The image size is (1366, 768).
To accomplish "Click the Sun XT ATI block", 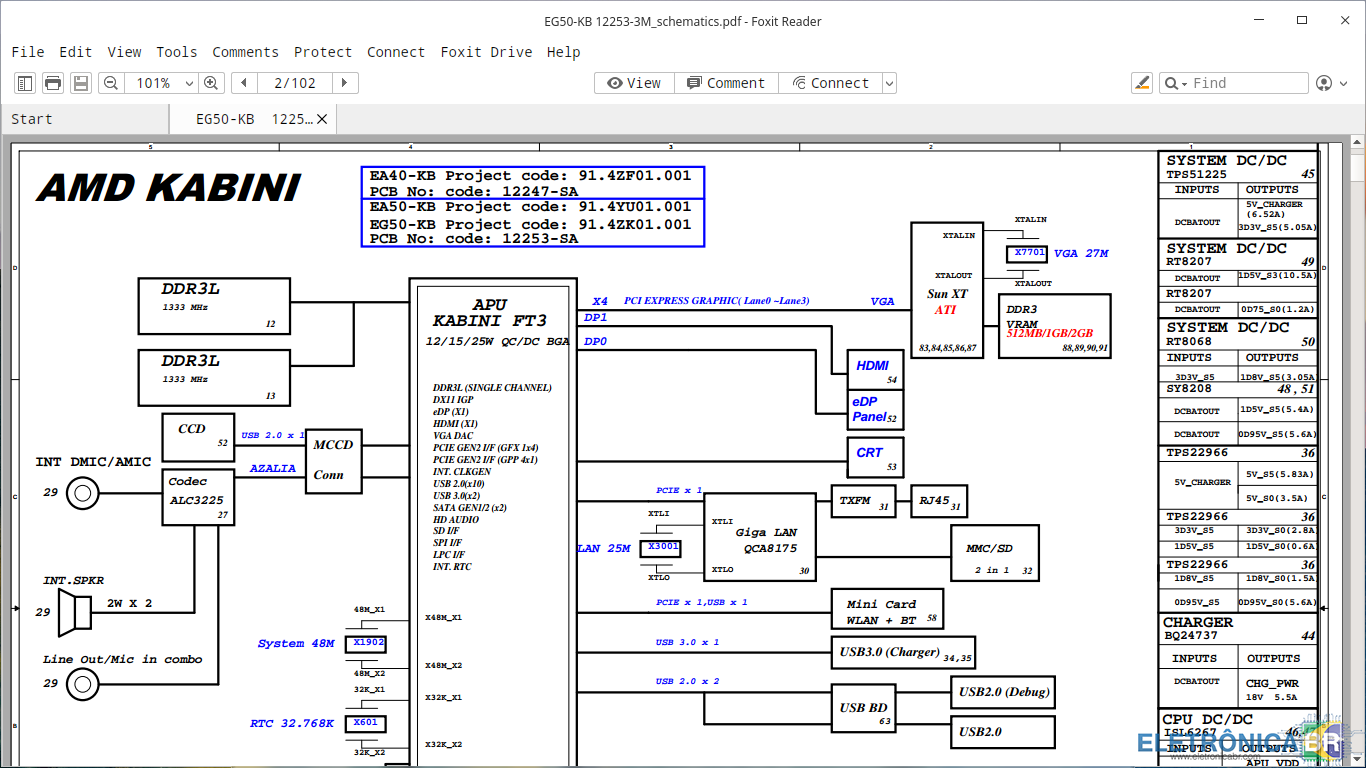I will [x=947, y=290].
